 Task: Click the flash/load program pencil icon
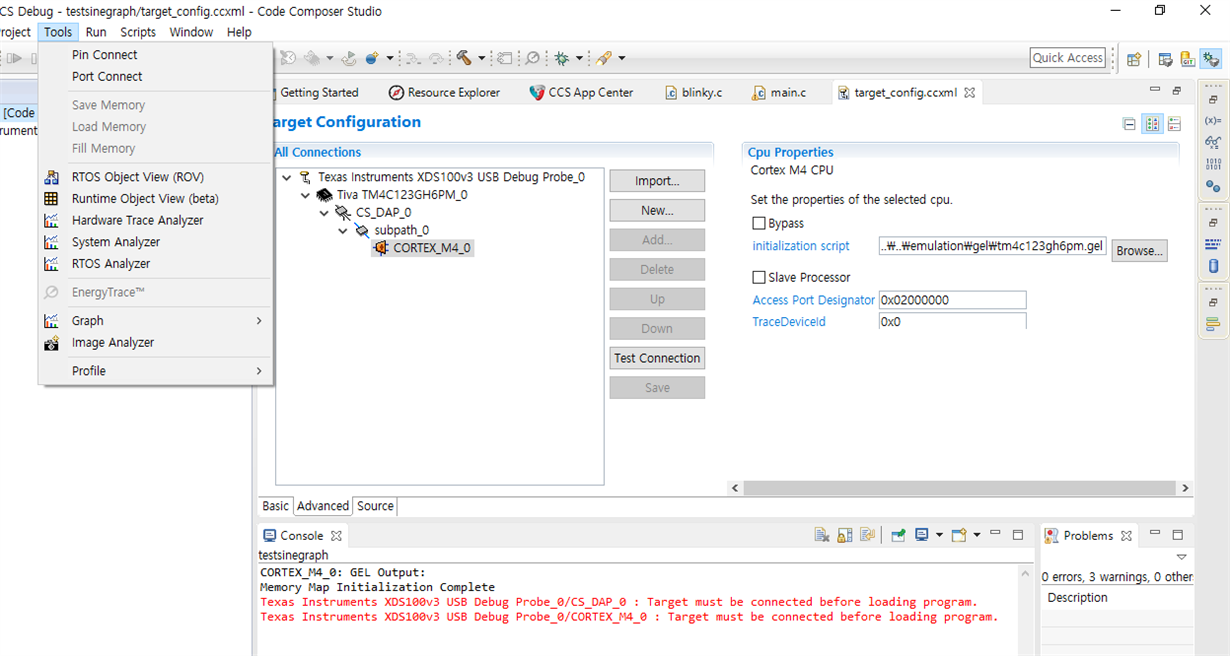click(x=603, y=58)
